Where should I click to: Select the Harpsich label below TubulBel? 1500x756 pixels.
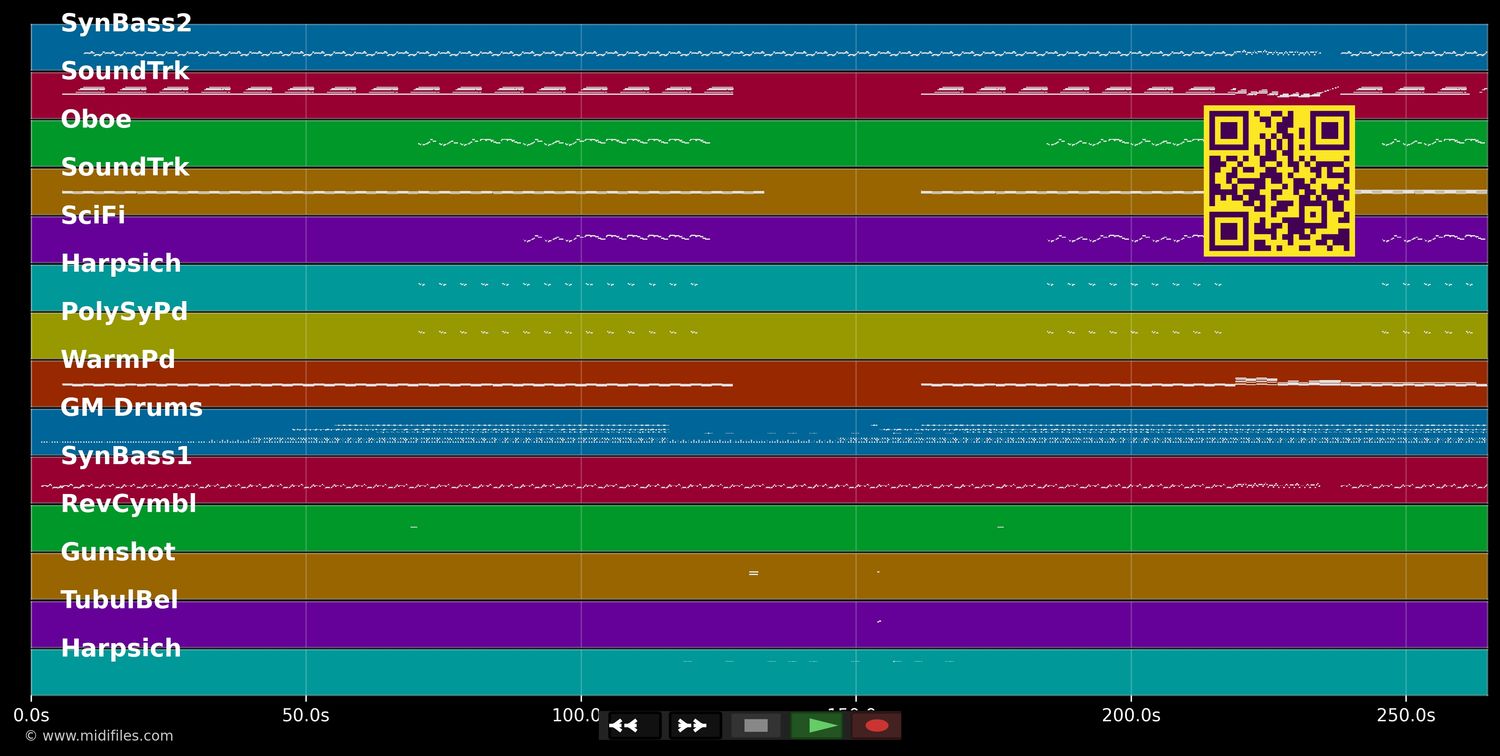(x=121, y=648)
